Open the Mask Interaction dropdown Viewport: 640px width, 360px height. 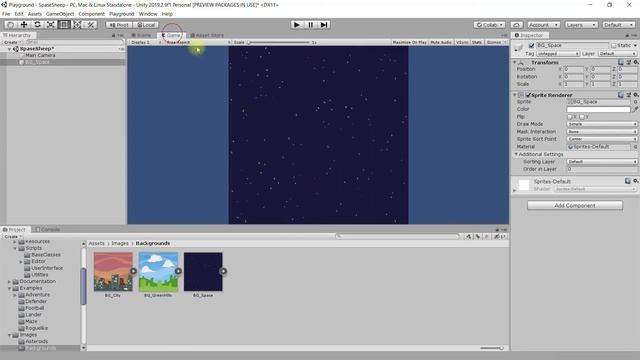(602, 132)
